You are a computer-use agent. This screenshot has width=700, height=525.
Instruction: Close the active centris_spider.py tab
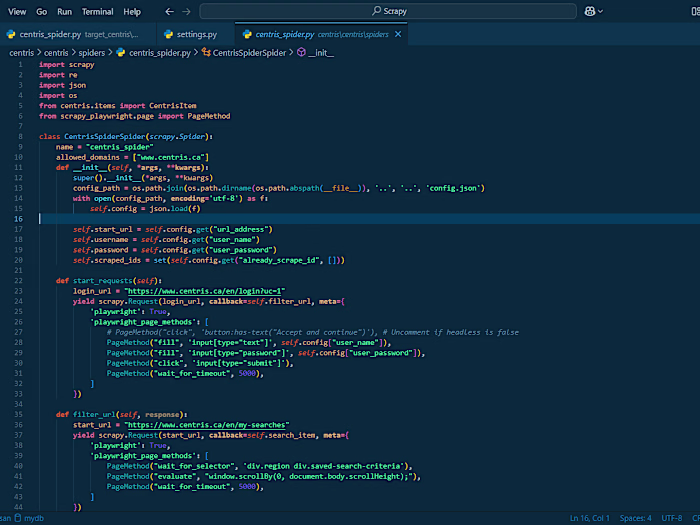[x=398, y=34]
